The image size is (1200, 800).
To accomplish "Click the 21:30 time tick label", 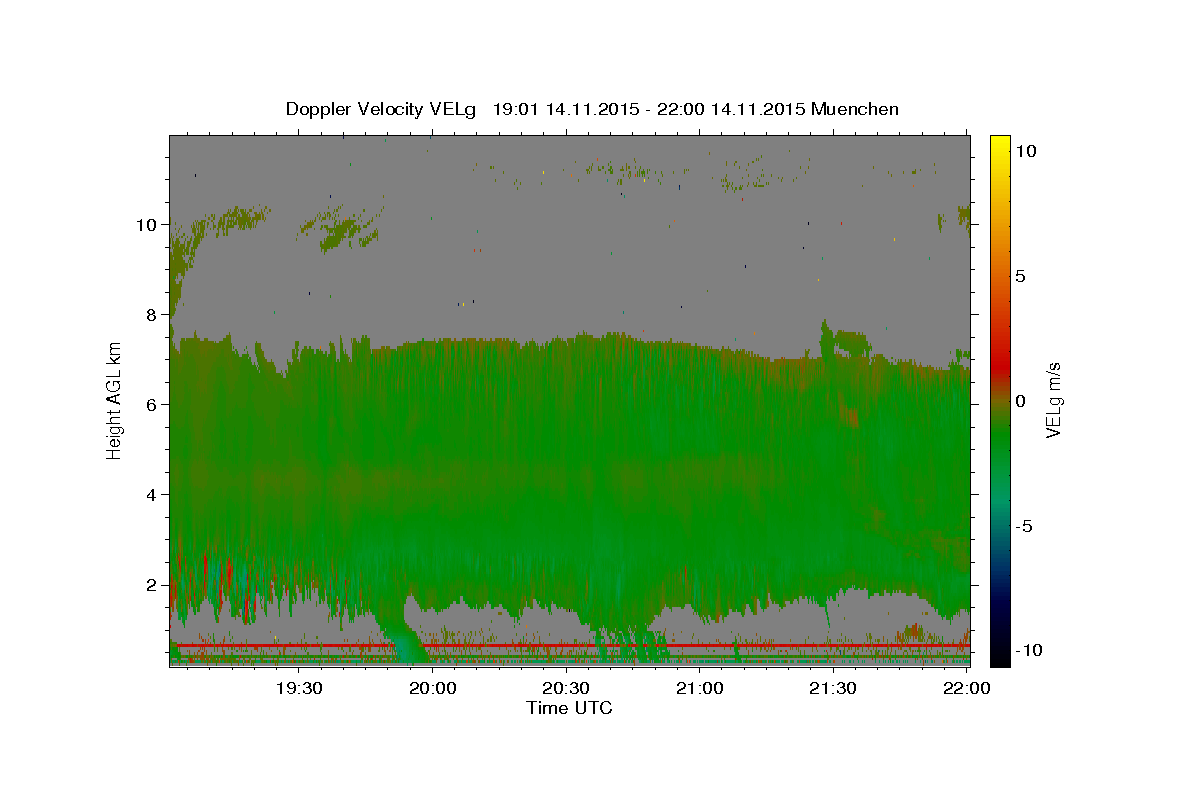I will pos(832,688).
